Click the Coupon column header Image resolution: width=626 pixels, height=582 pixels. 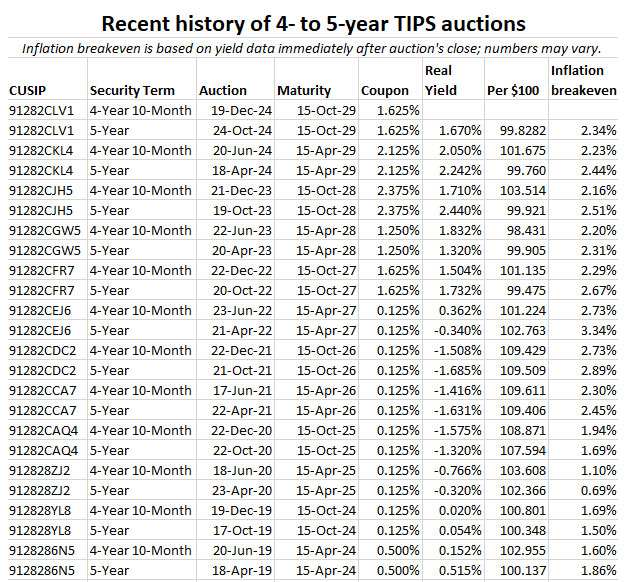click(x=385, y=90)
